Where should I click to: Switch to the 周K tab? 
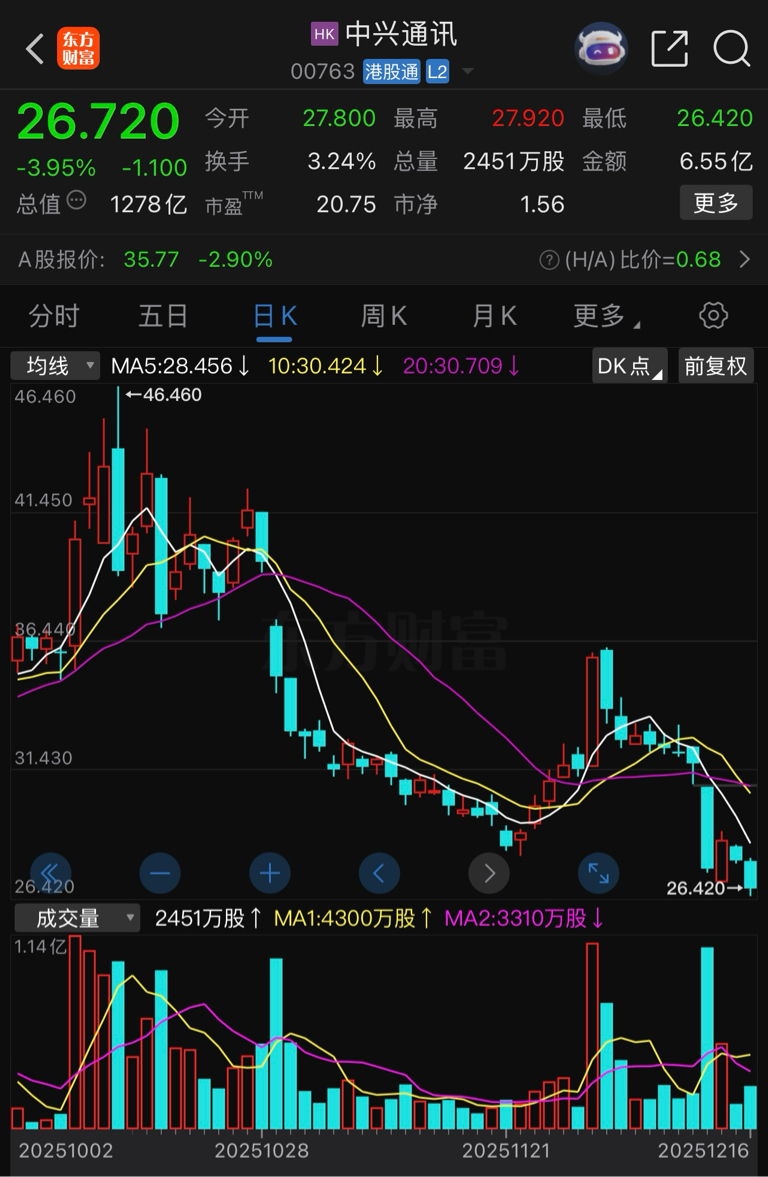pyautogui.click(x=384, y=316)
